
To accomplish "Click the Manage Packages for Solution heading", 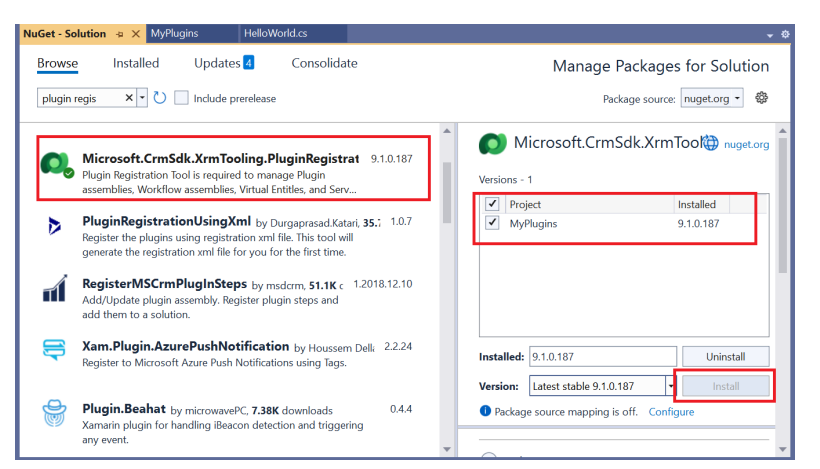I will point(661,66).
